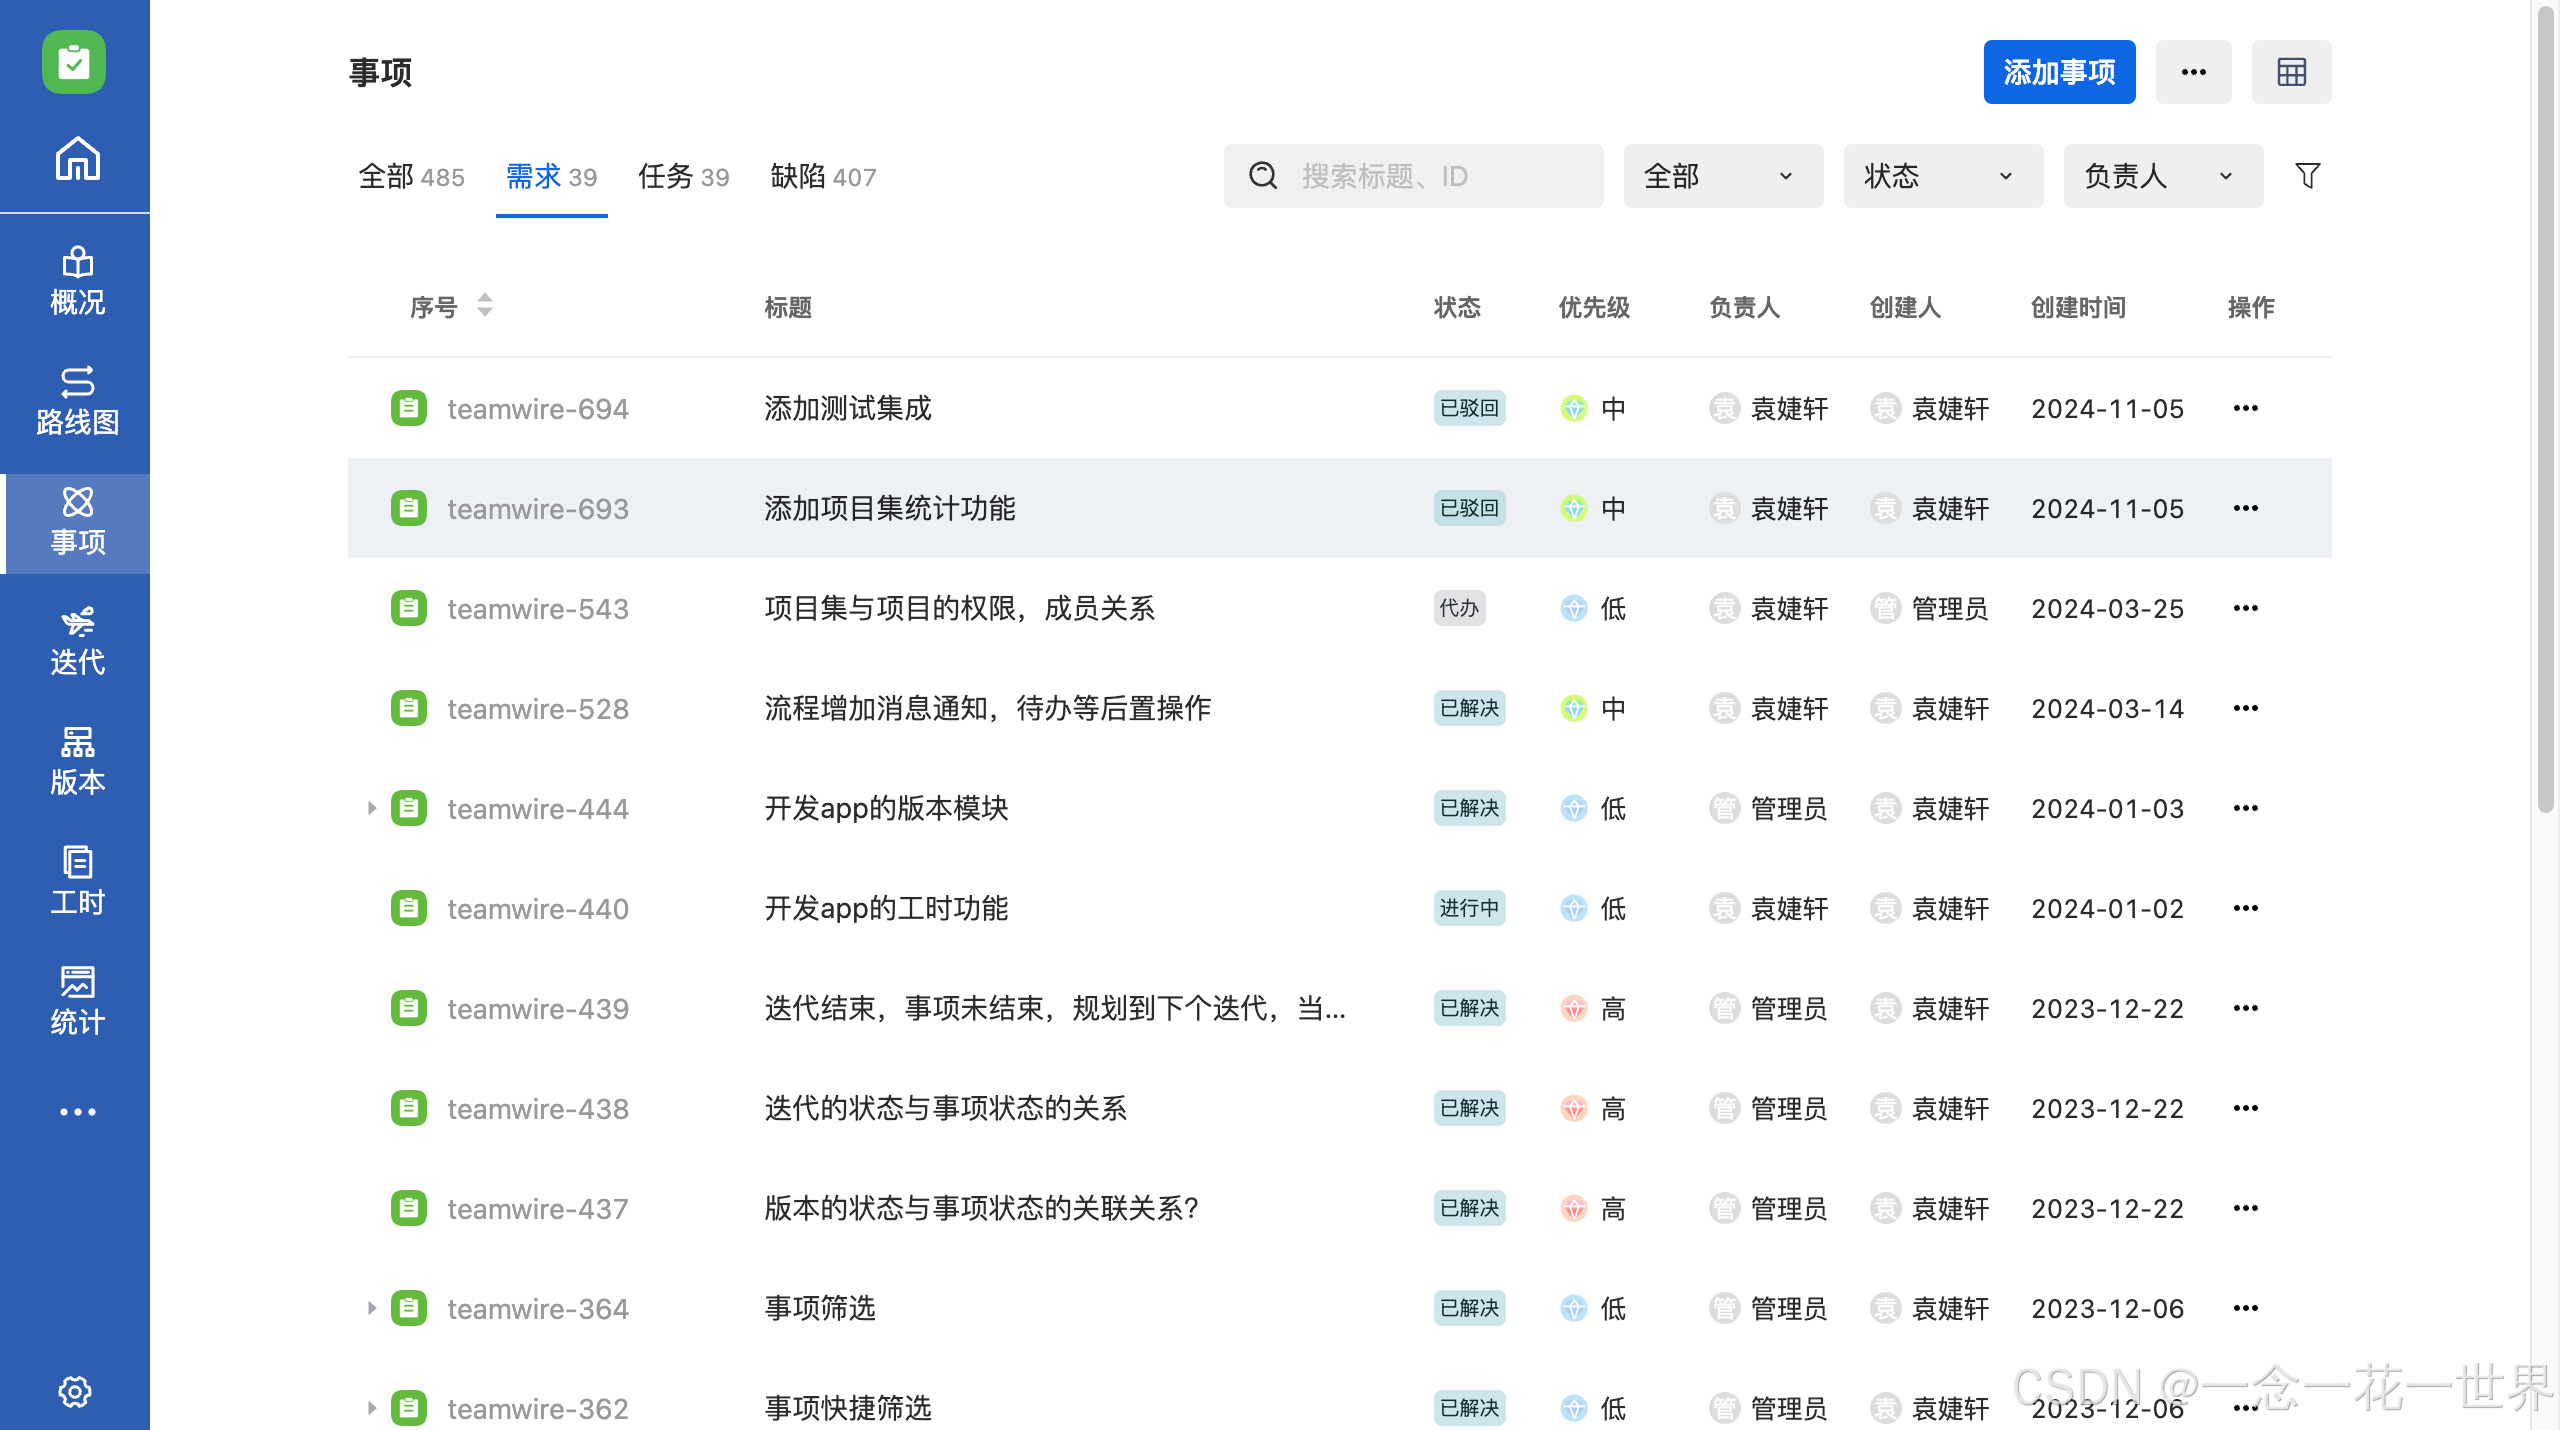Click the 添加事项 button

[x=2059, y=71]
